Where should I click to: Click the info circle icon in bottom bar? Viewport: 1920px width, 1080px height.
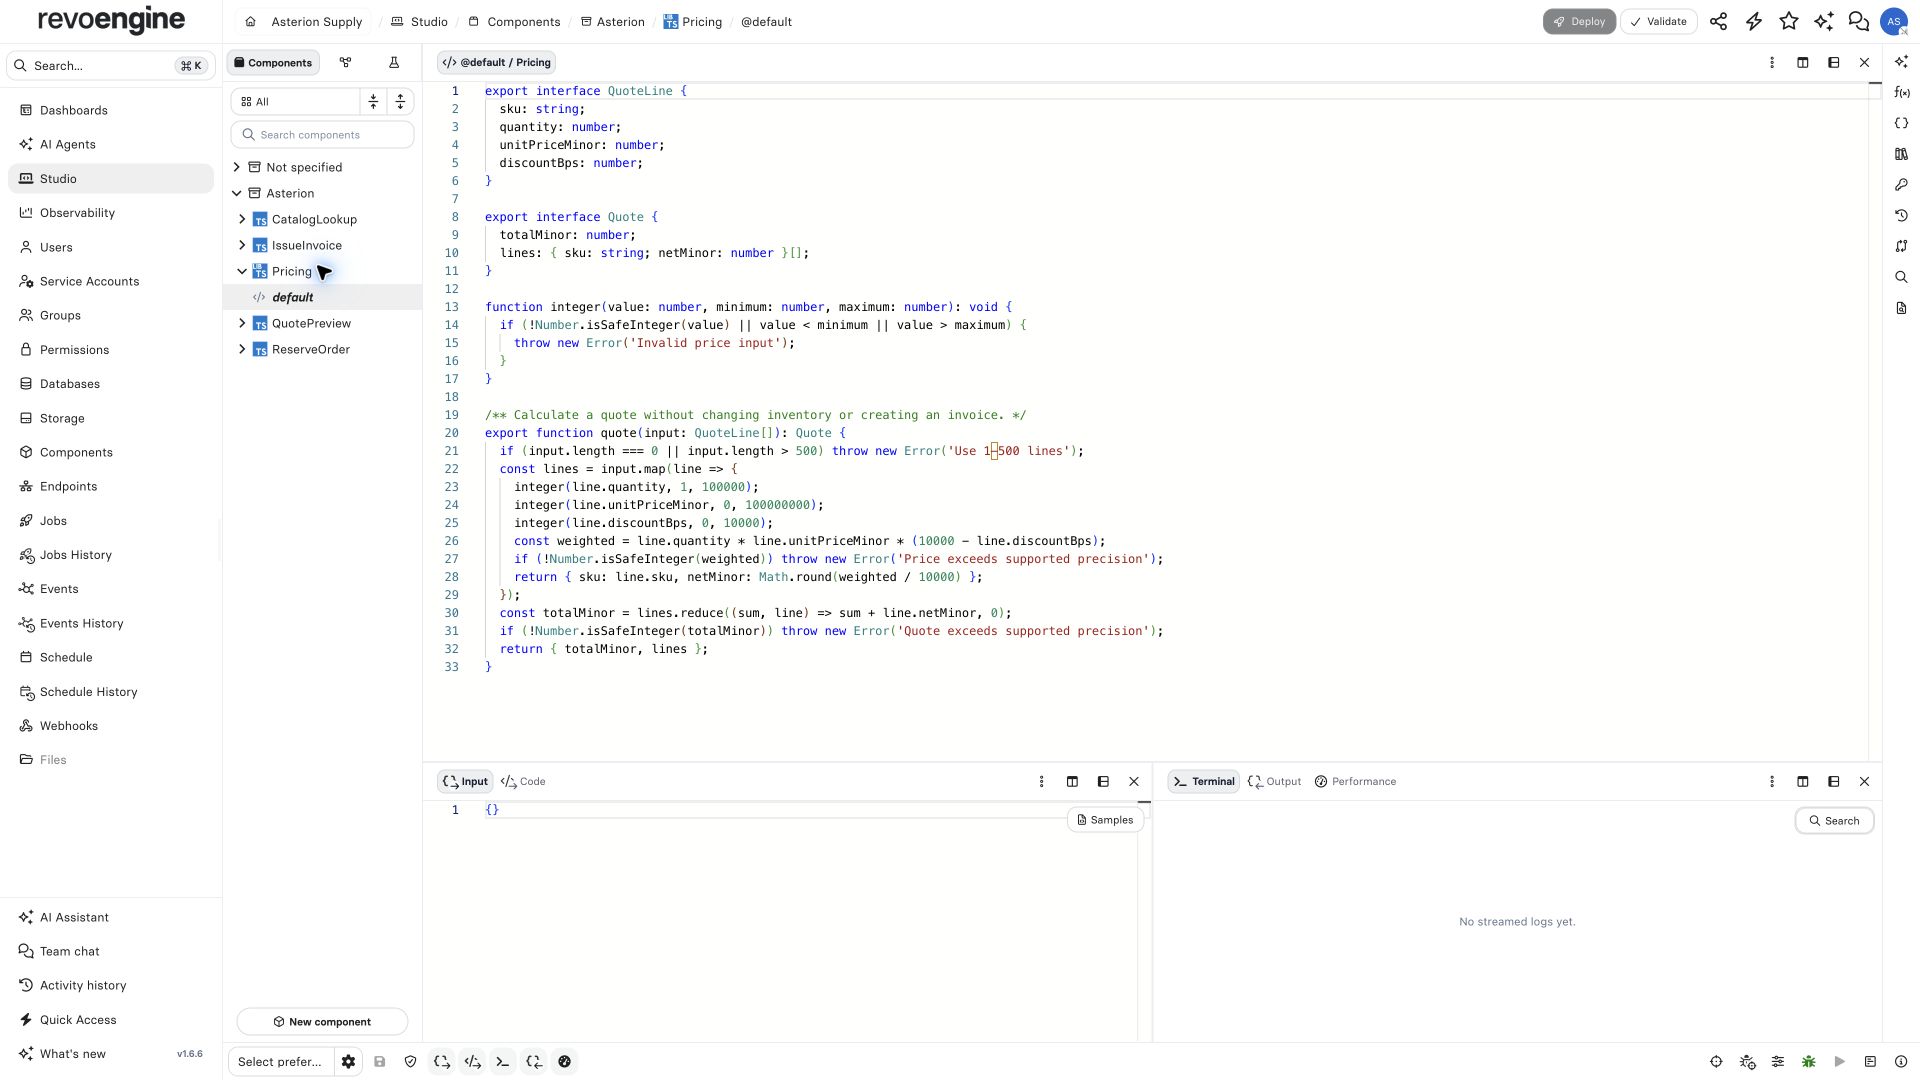(x=1901, y=1062)
